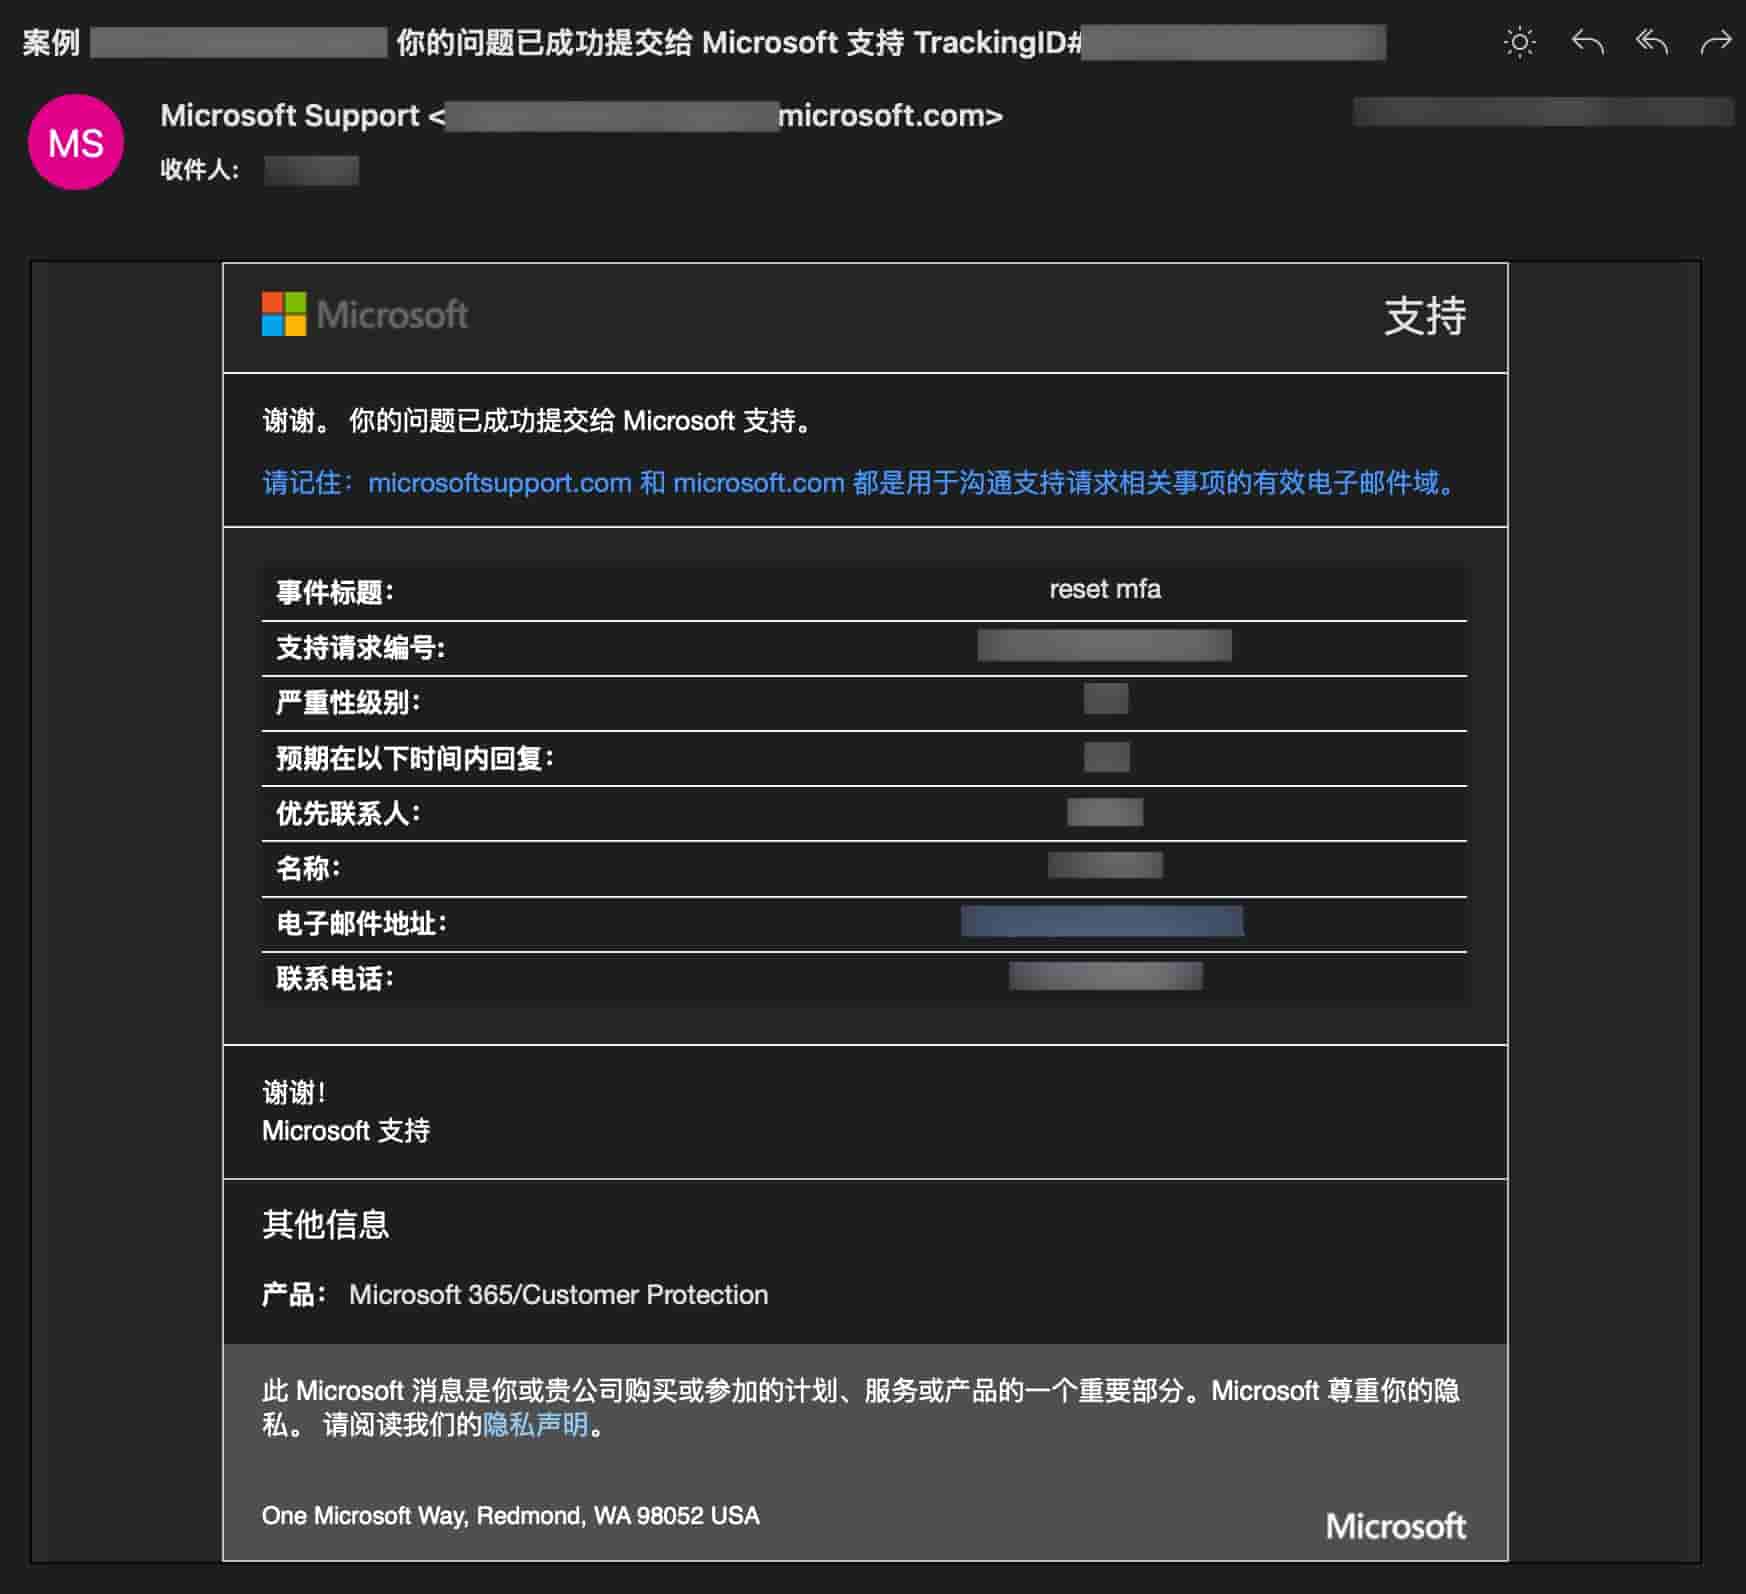The height and width of the screenshot is (1594, 1746).
Task: Click the Microsoft logo in the email footer
Action: pos(1396,1525)
